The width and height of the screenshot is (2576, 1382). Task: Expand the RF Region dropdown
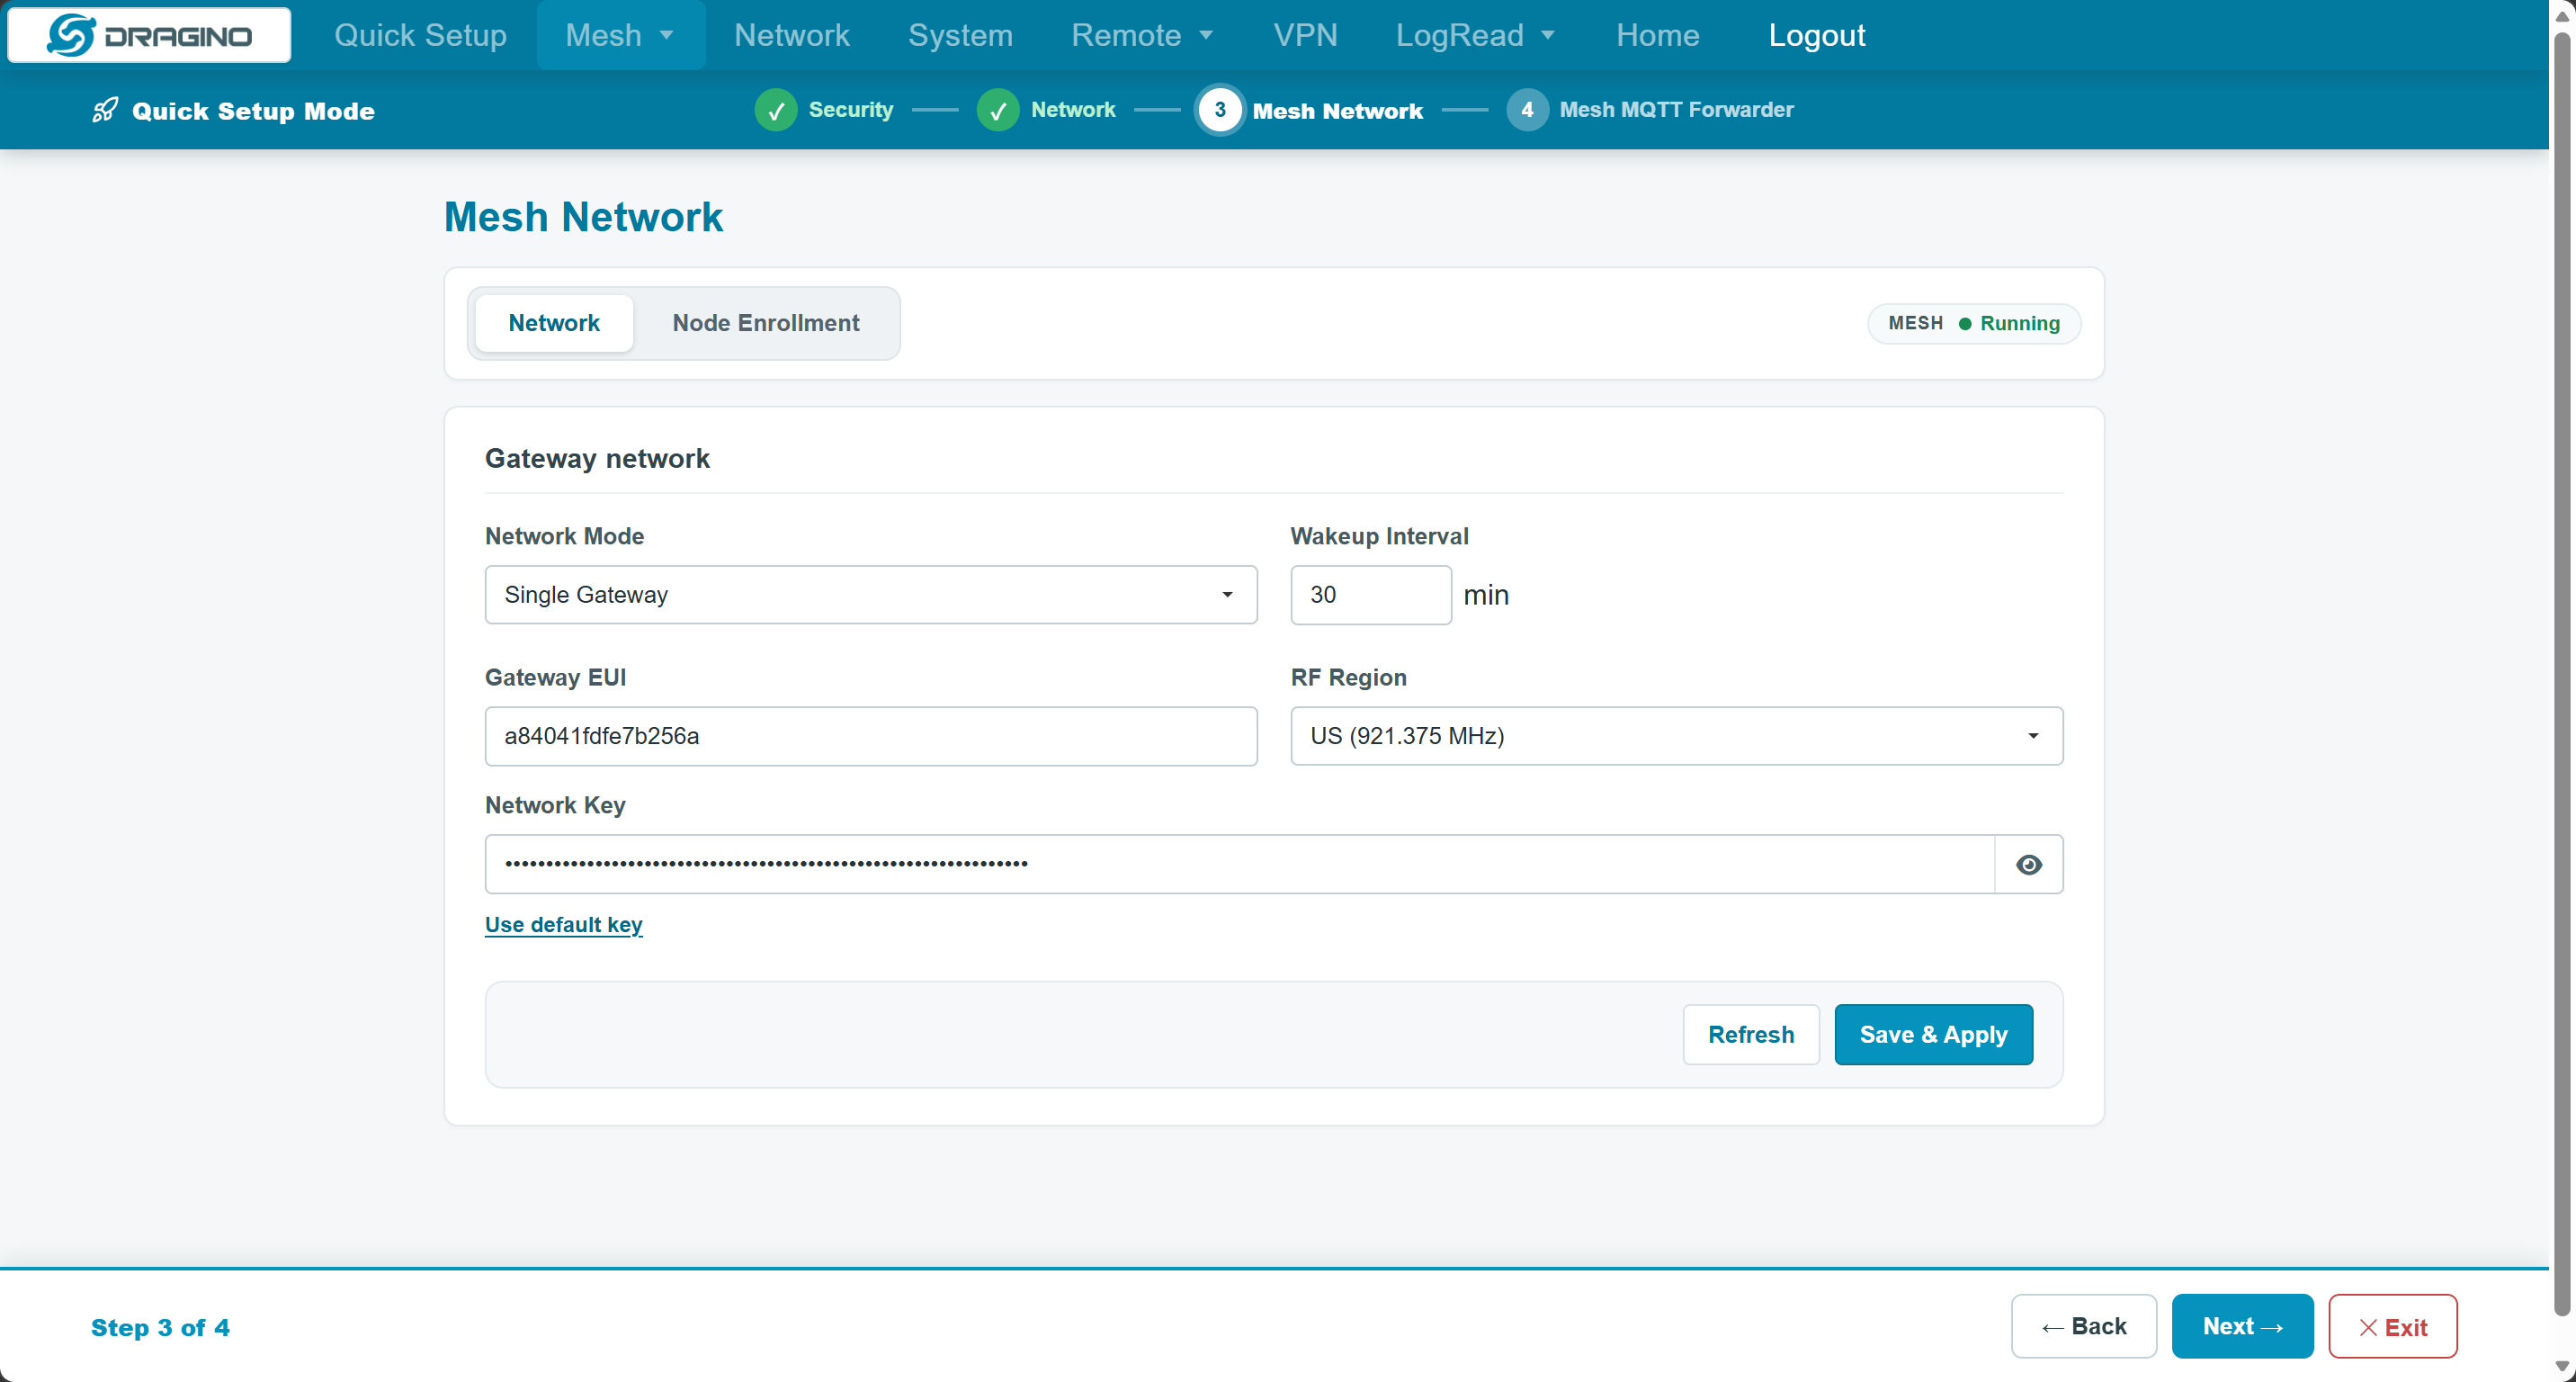pyautogui.click(x=1676, y=736)
